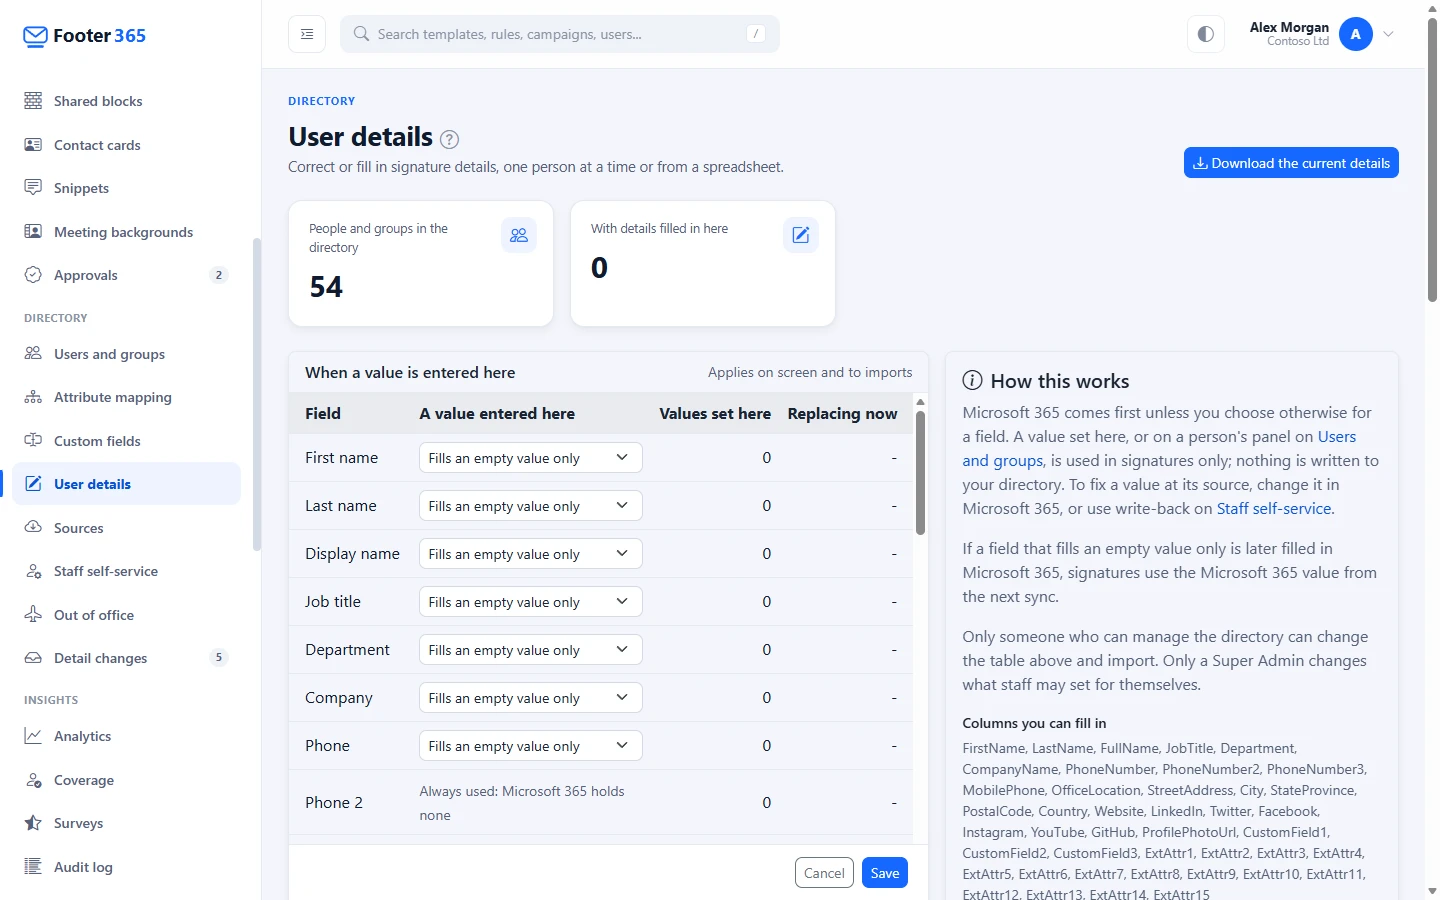Click the badge showing 5 on Detail changes
The width and height of the screenshot is (1440, 900).
(x=219, y=657)
